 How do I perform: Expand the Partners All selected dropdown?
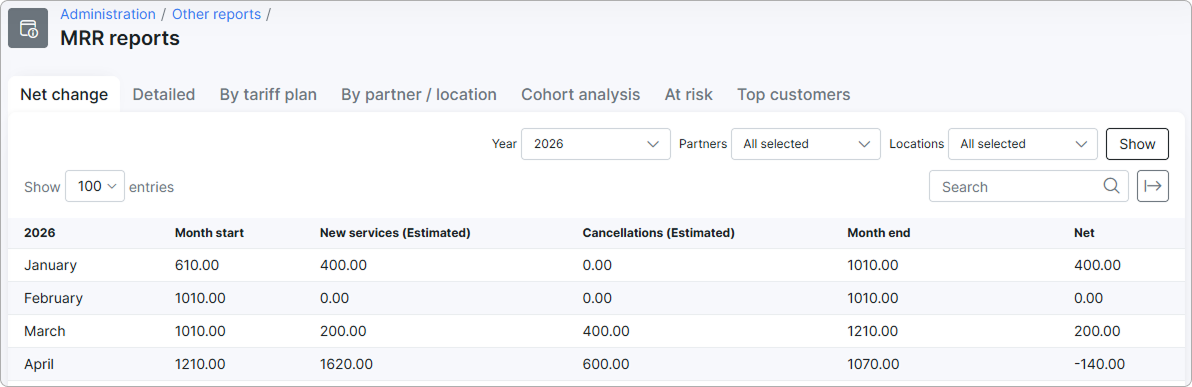[x=805, y=144]
